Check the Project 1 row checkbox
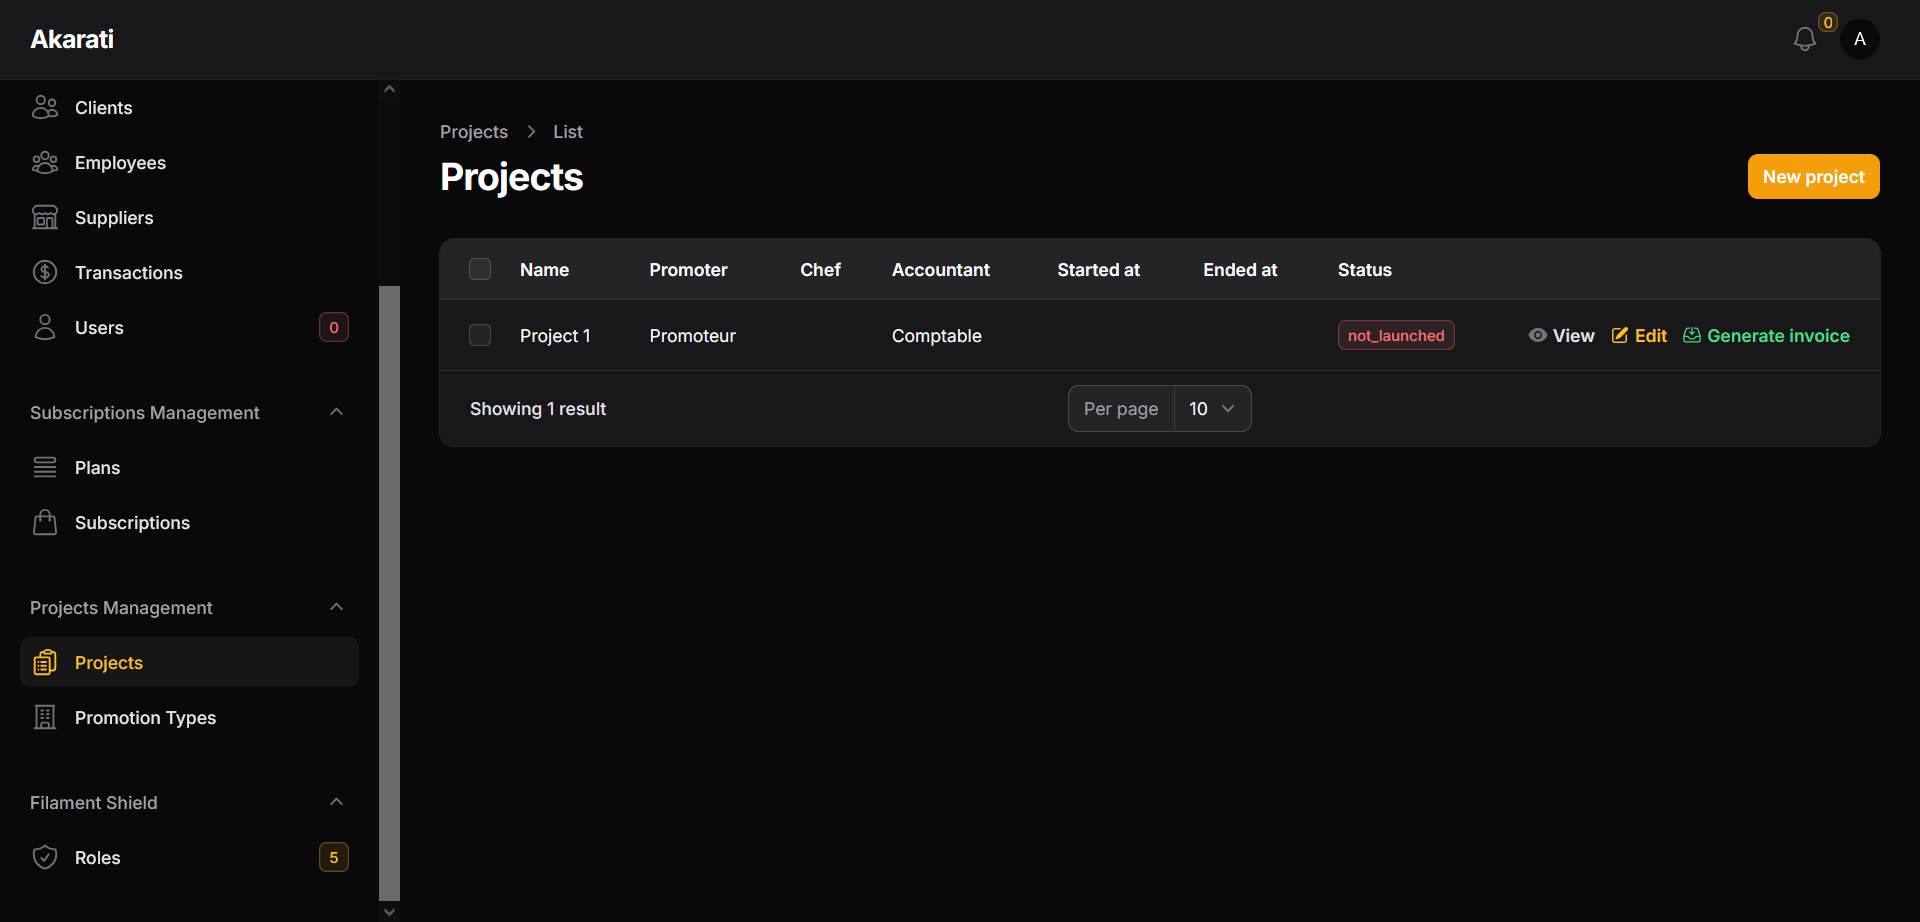Screen dimensions: 1920x922 click(480, 335)
